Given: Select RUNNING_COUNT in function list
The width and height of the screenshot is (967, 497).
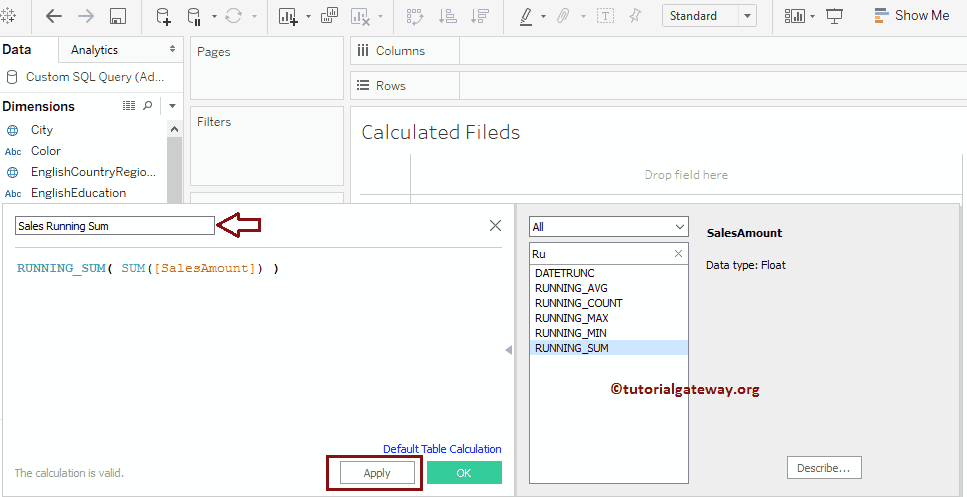Looking at the screenshot, I should point(609,303).
